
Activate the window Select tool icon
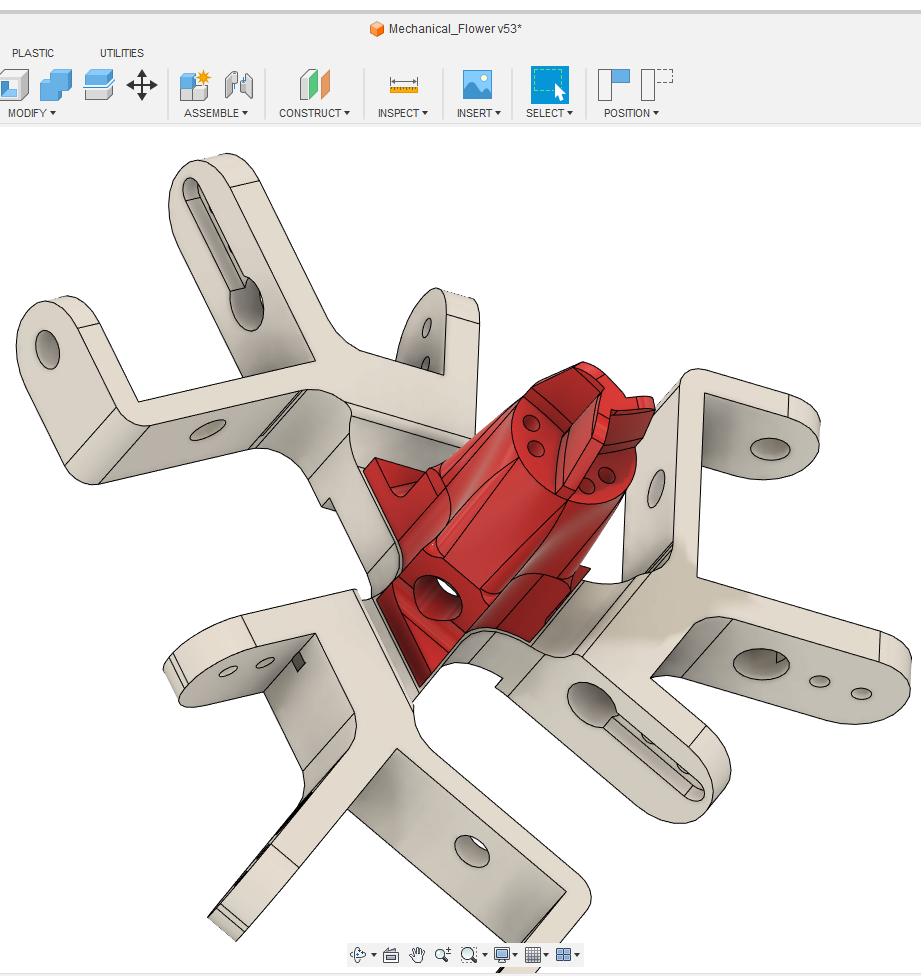pos(549,85)
